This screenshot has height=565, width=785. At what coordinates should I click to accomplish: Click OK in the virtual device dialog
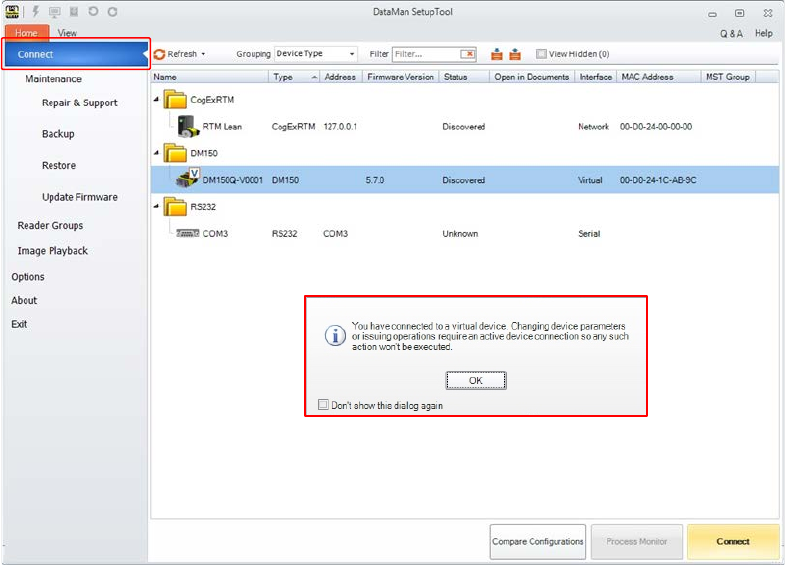(x=476, y=380)
